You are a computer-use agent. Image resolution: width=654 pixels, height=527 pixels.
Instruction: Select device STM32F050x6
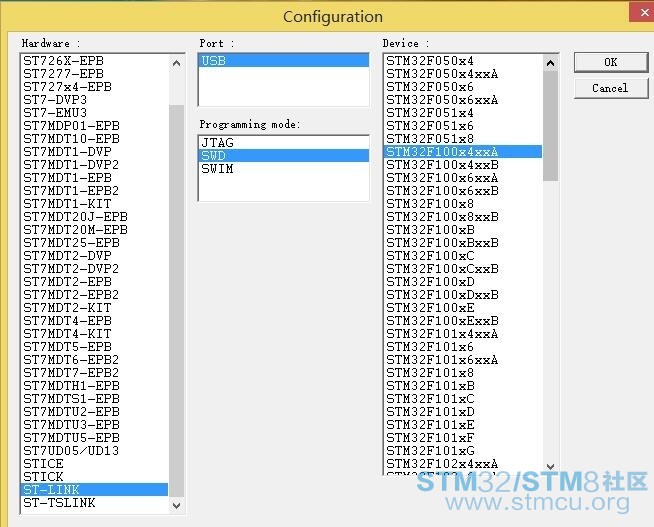tap(463, 87)
